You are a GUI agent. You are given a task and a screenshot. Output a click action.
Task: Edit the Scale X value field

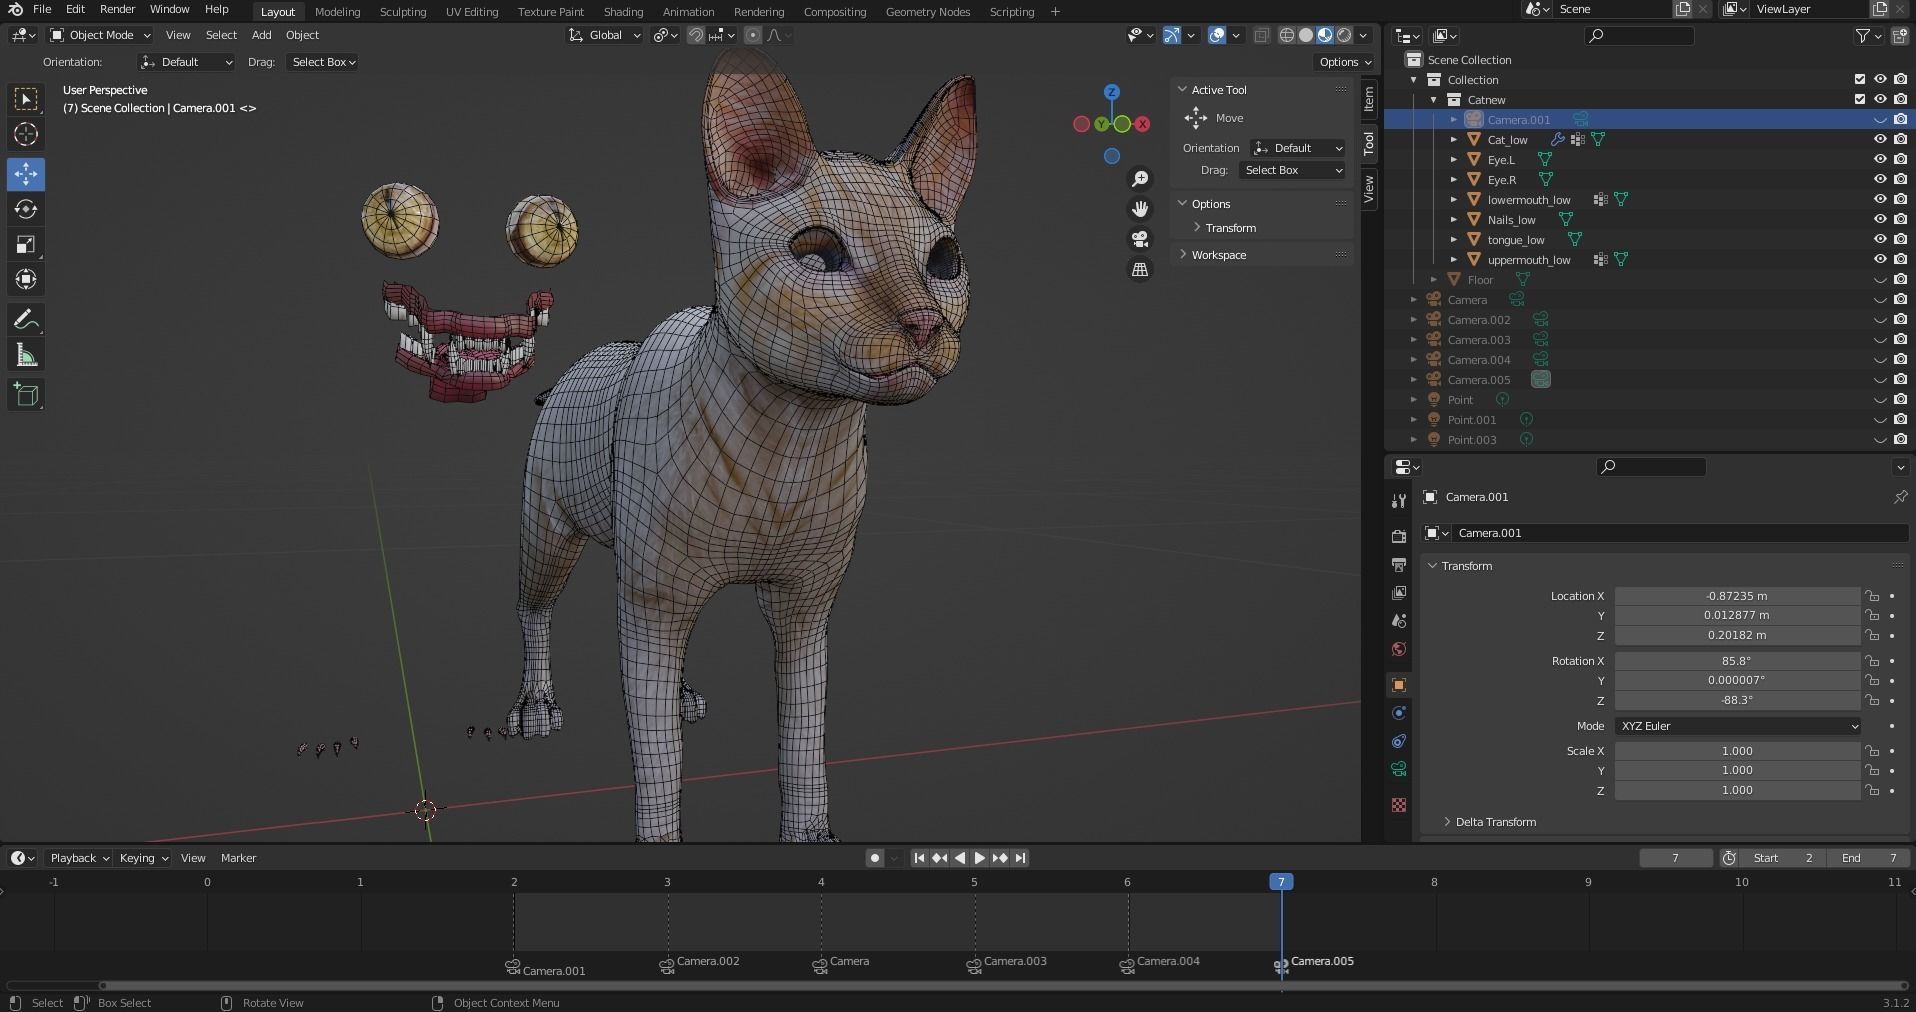coord(1737,751)
